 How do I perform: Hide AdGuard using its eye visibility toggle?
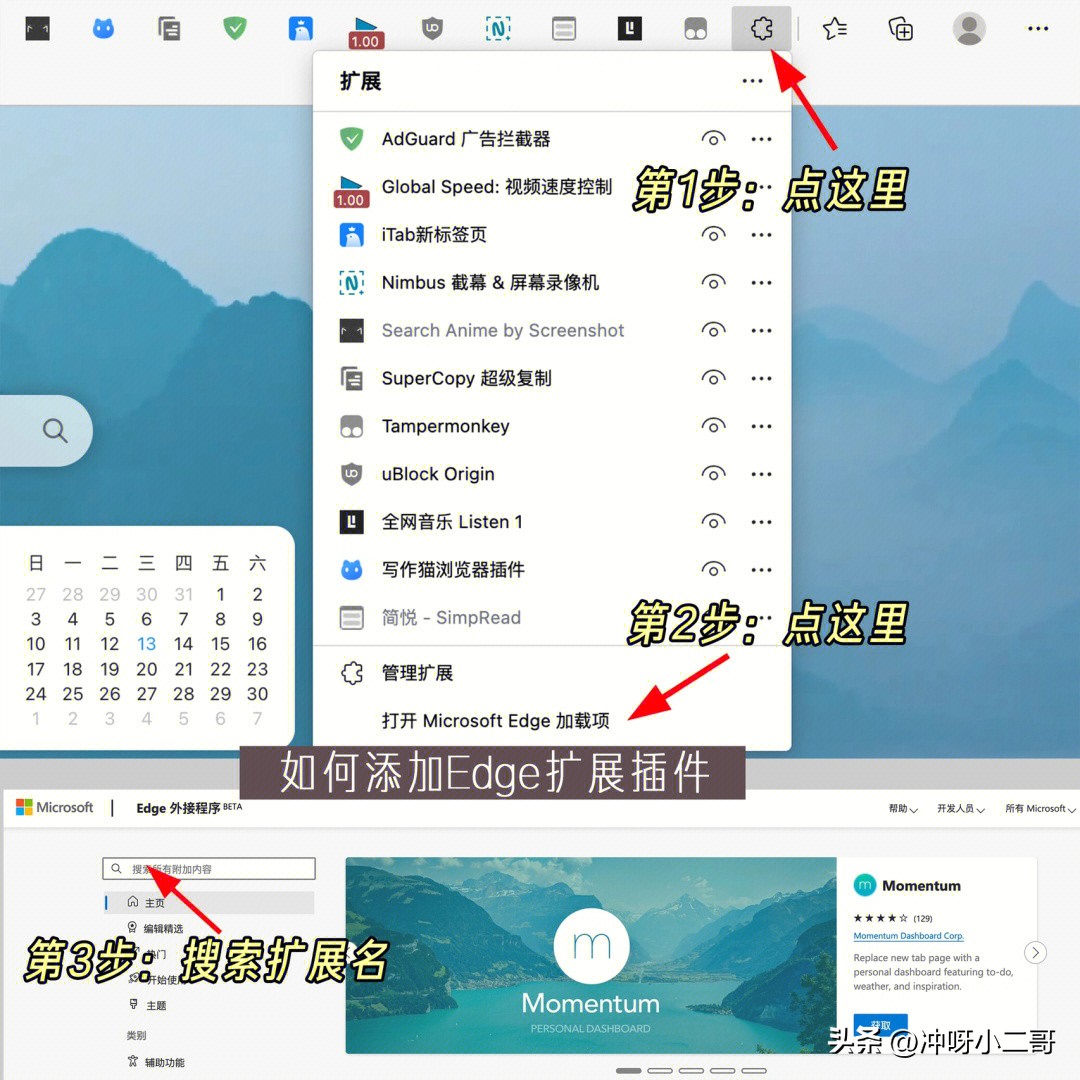point(714,138)
